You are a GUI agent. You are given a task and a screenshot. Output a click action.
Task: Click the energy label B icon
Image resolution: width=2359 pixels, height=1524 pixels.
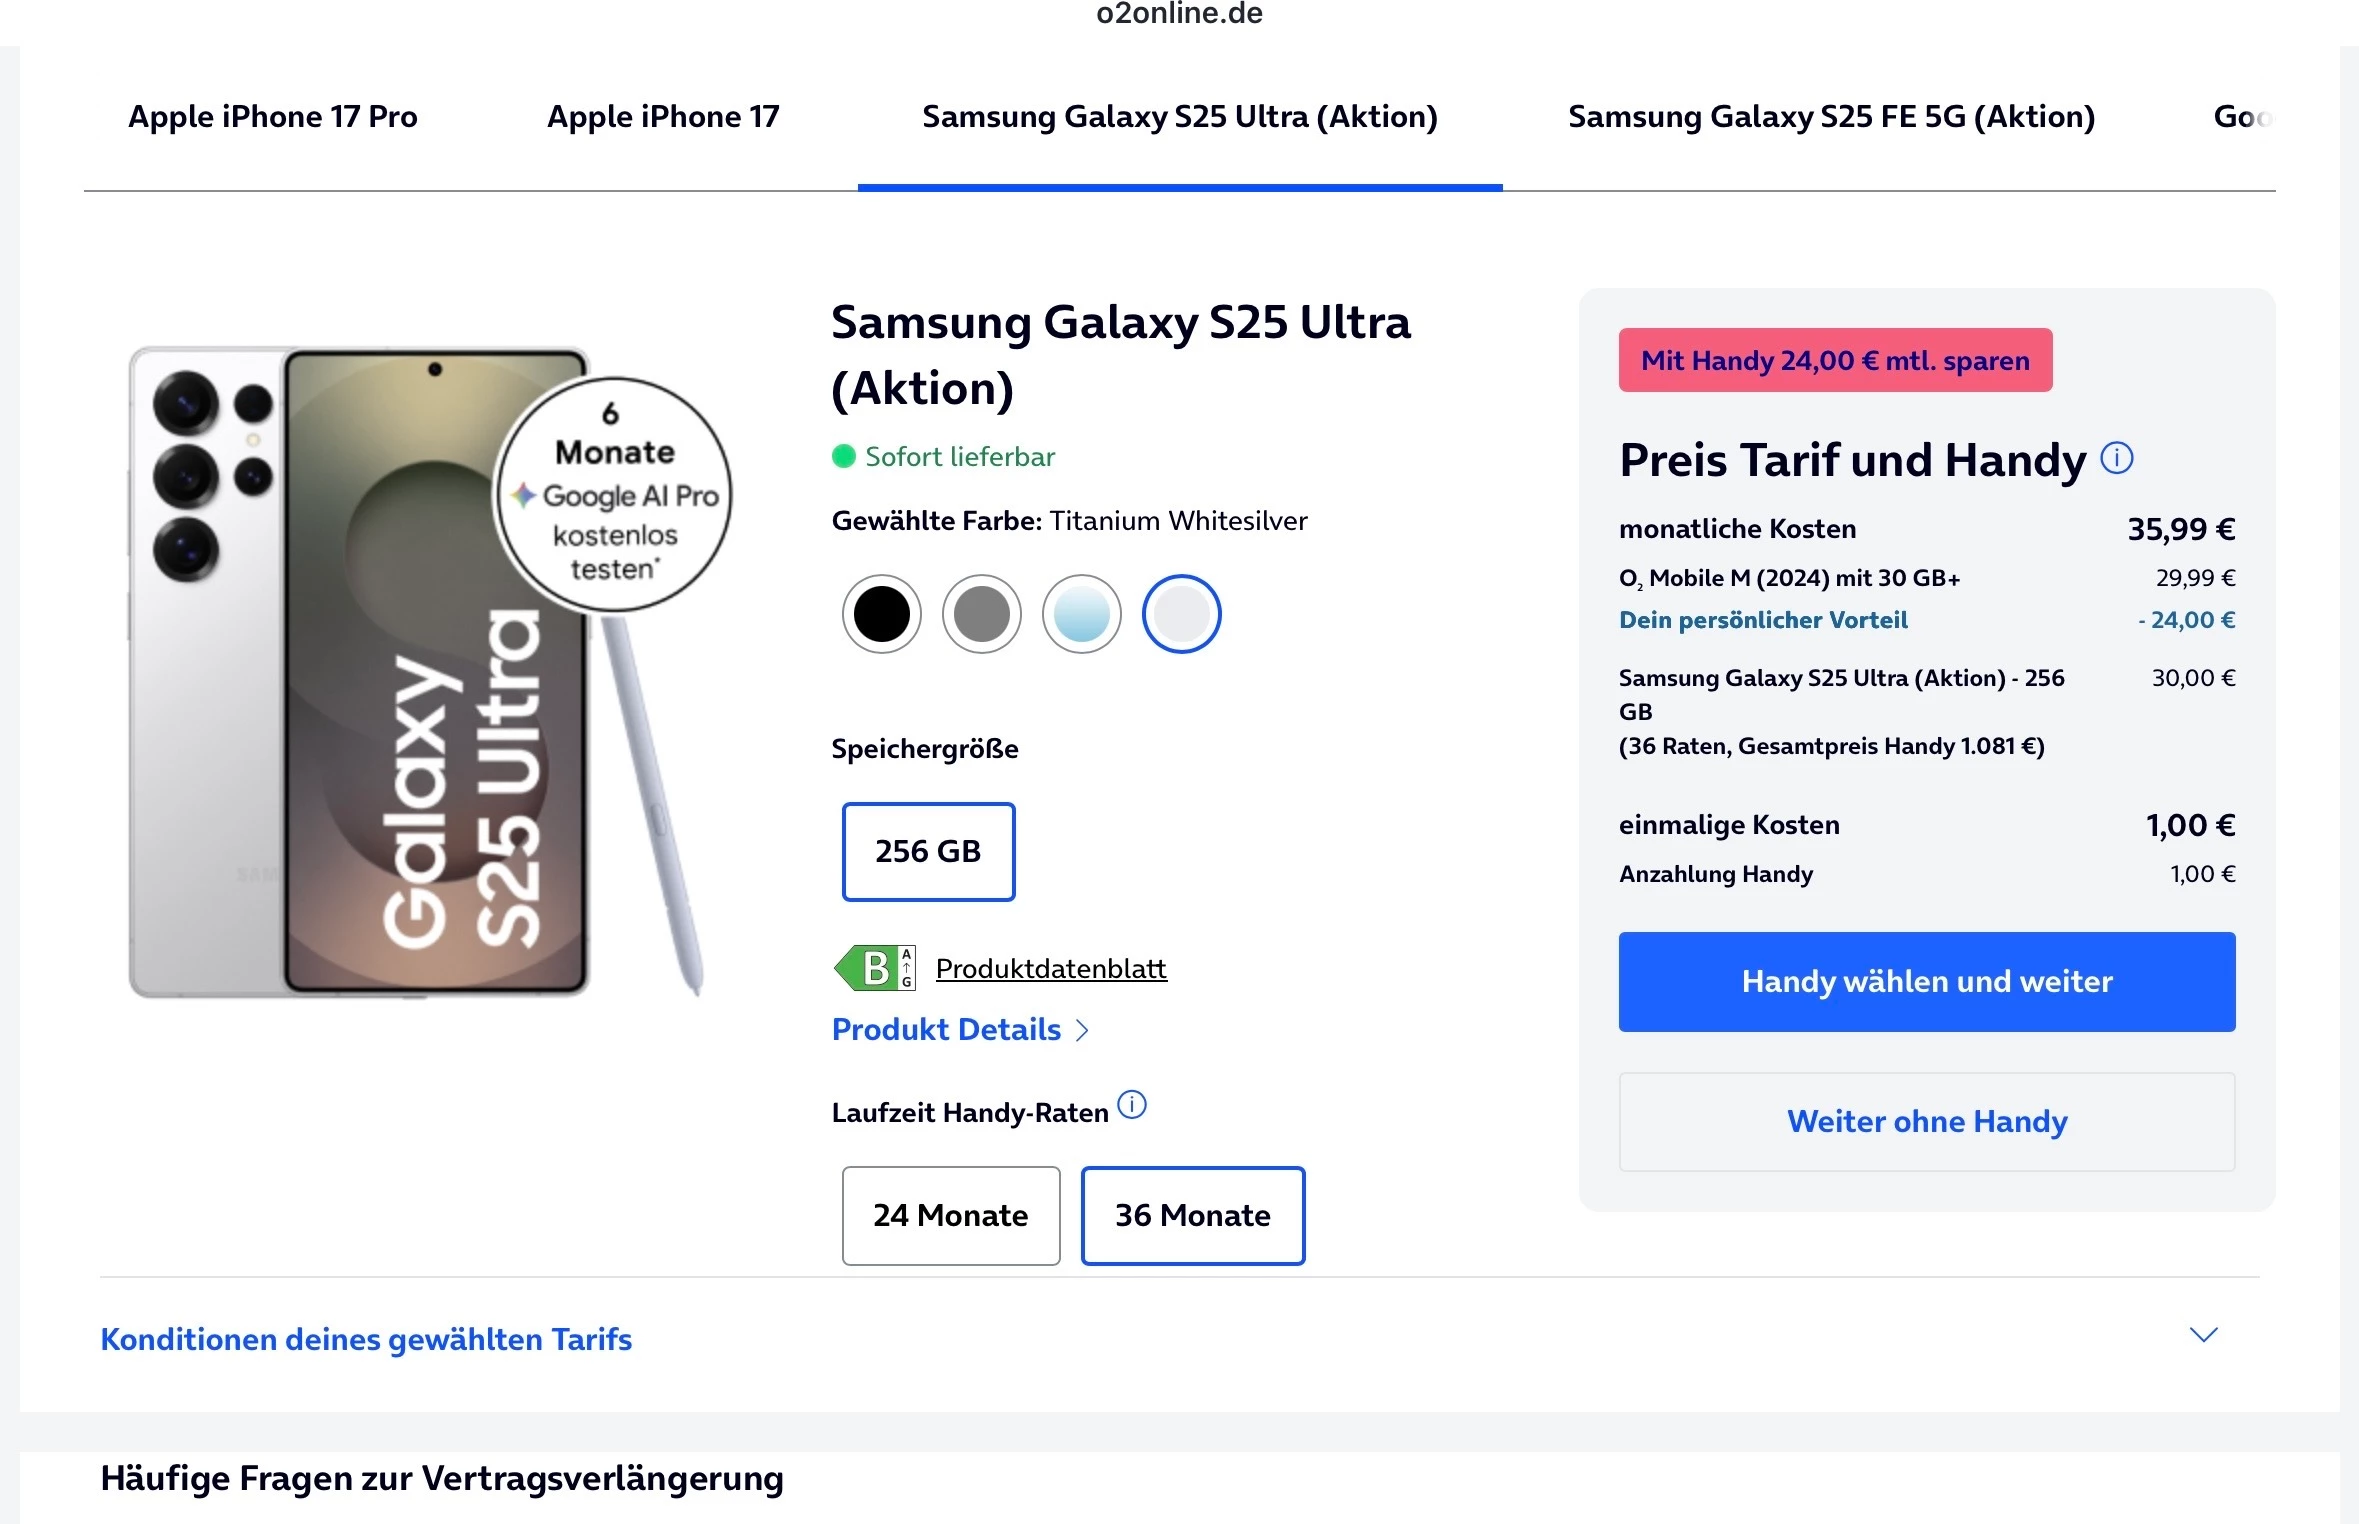point(875,968)
